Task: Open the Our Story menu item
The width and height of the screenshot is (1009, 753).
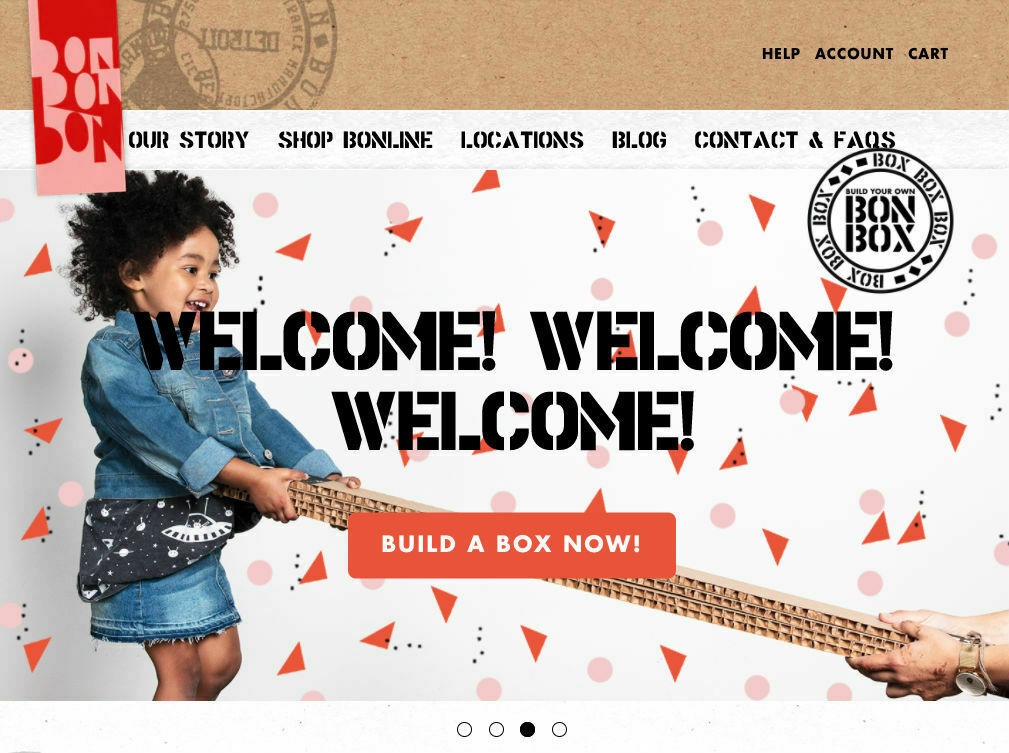Action: tap(189, 140)
